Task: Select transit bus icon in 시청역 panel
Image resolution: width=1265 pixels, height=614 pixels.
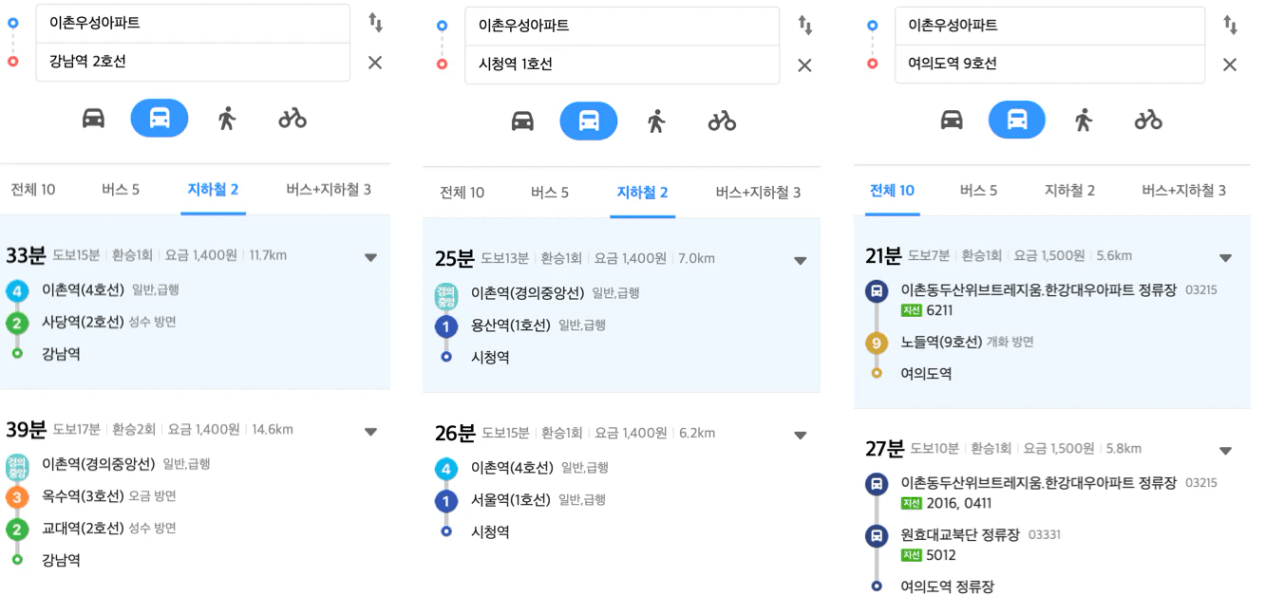Action: pyautogui.click(x=589, y=121)
